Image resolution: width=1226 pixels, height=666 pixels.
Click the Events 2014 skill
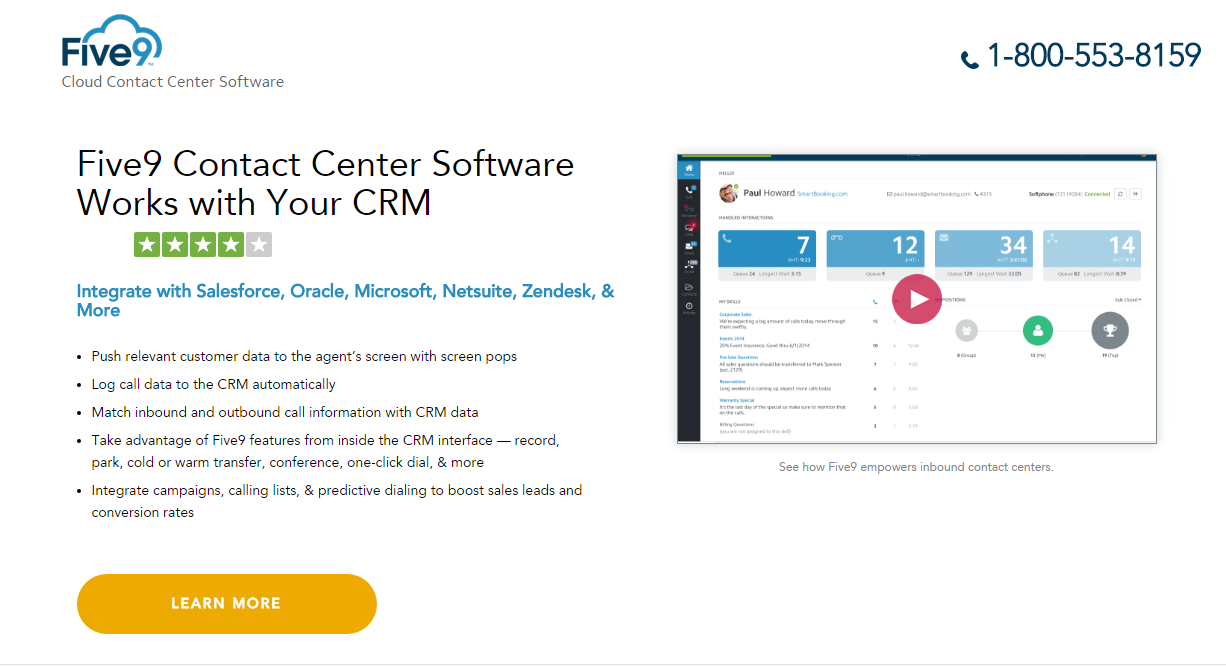pos(732,338)
